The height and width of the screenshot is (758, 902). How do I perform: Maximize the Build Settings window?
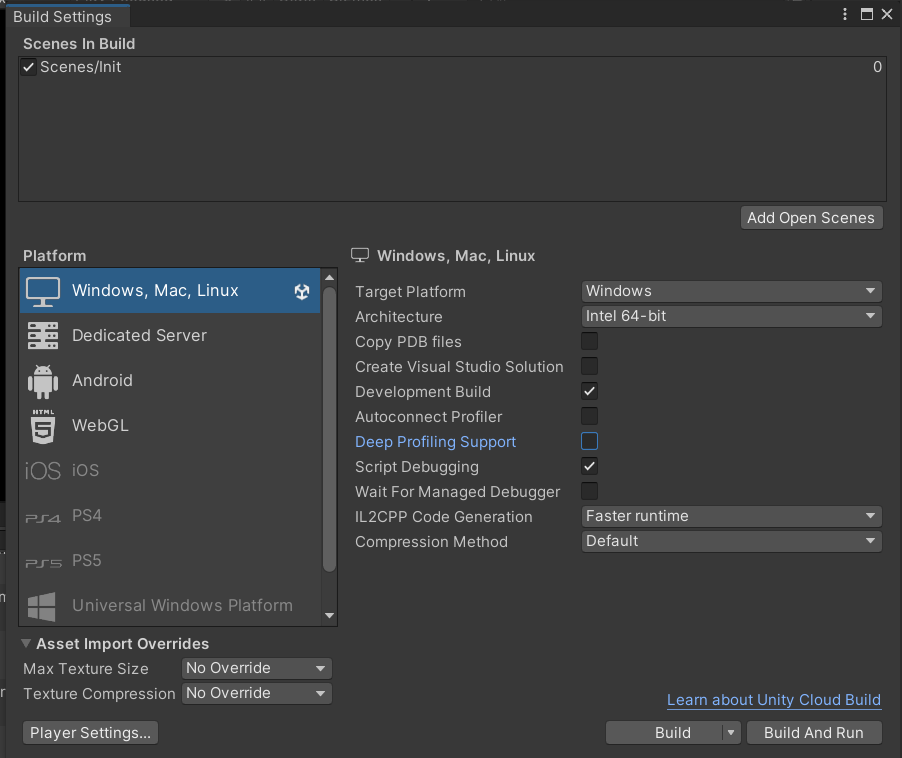tap(866, 14)
